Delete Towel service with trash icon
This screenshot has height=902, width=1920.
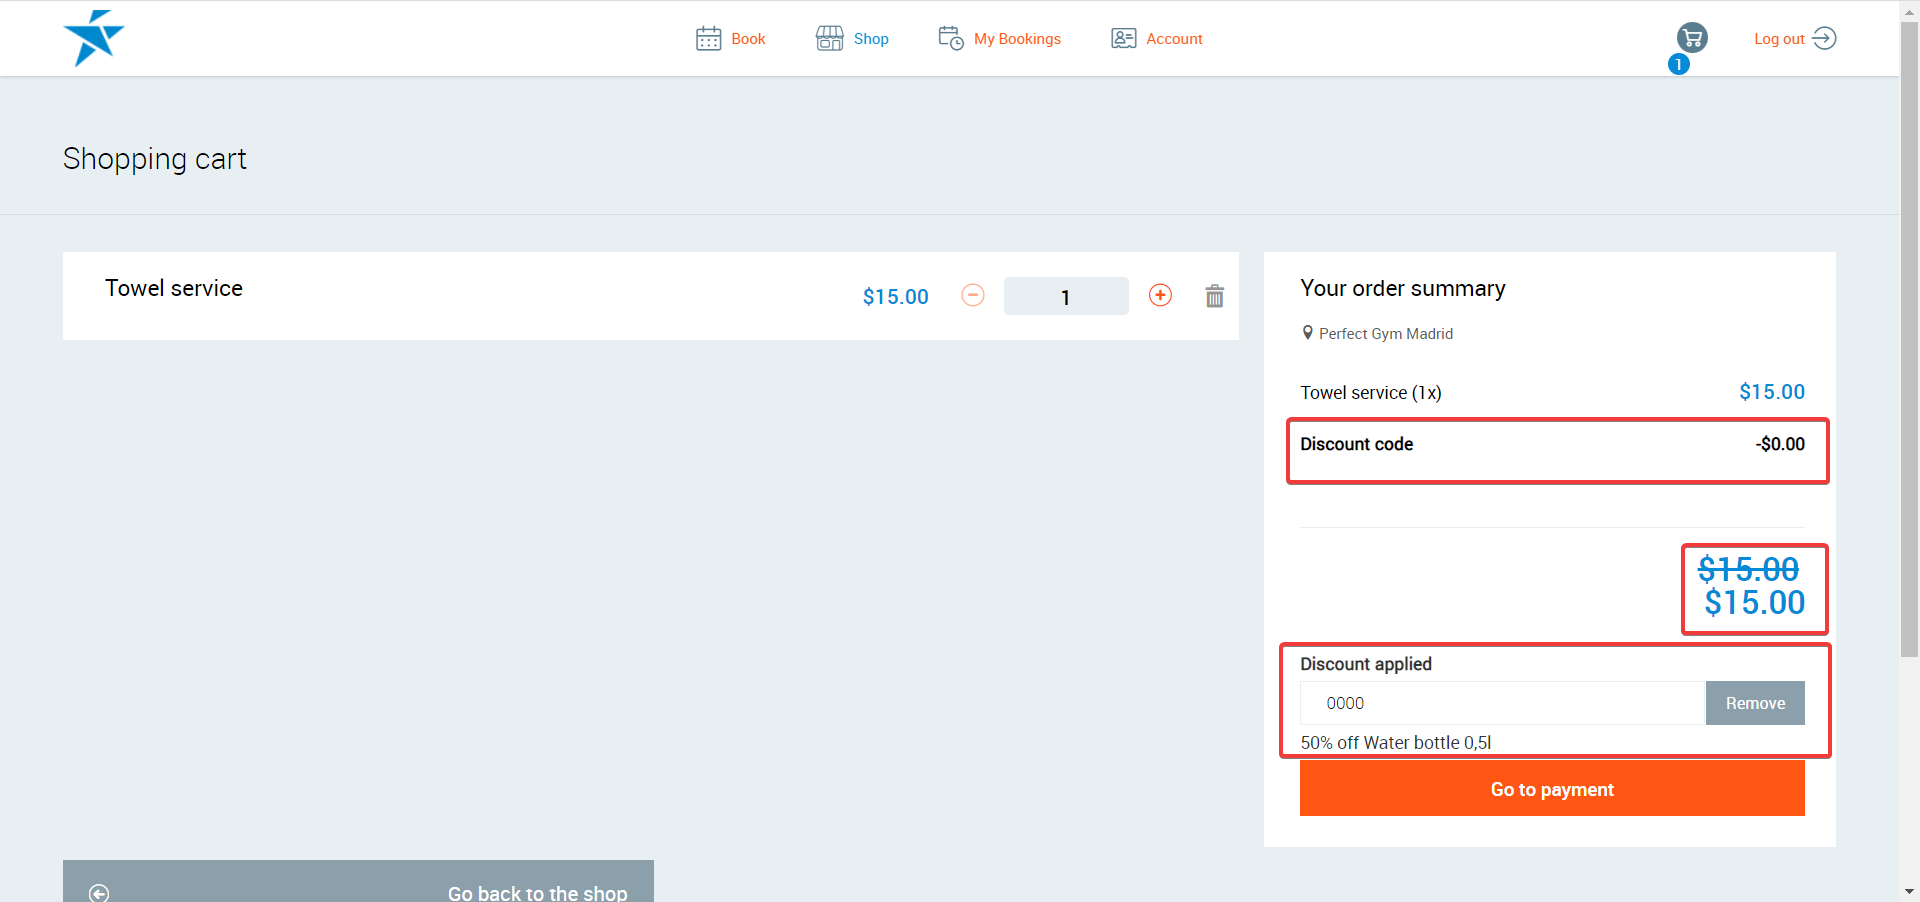tap(1214, 296)
